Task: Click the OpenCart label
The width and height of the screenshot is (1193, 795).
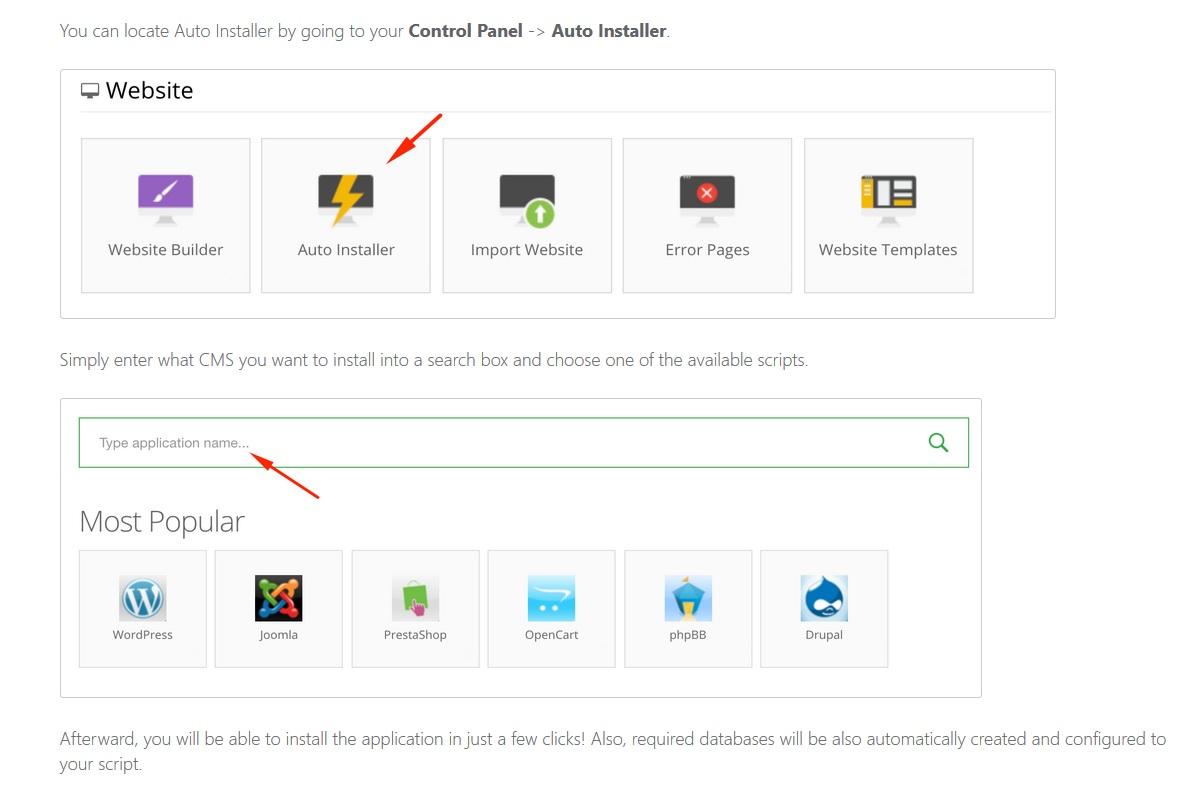Action: [x=551, y=634]
